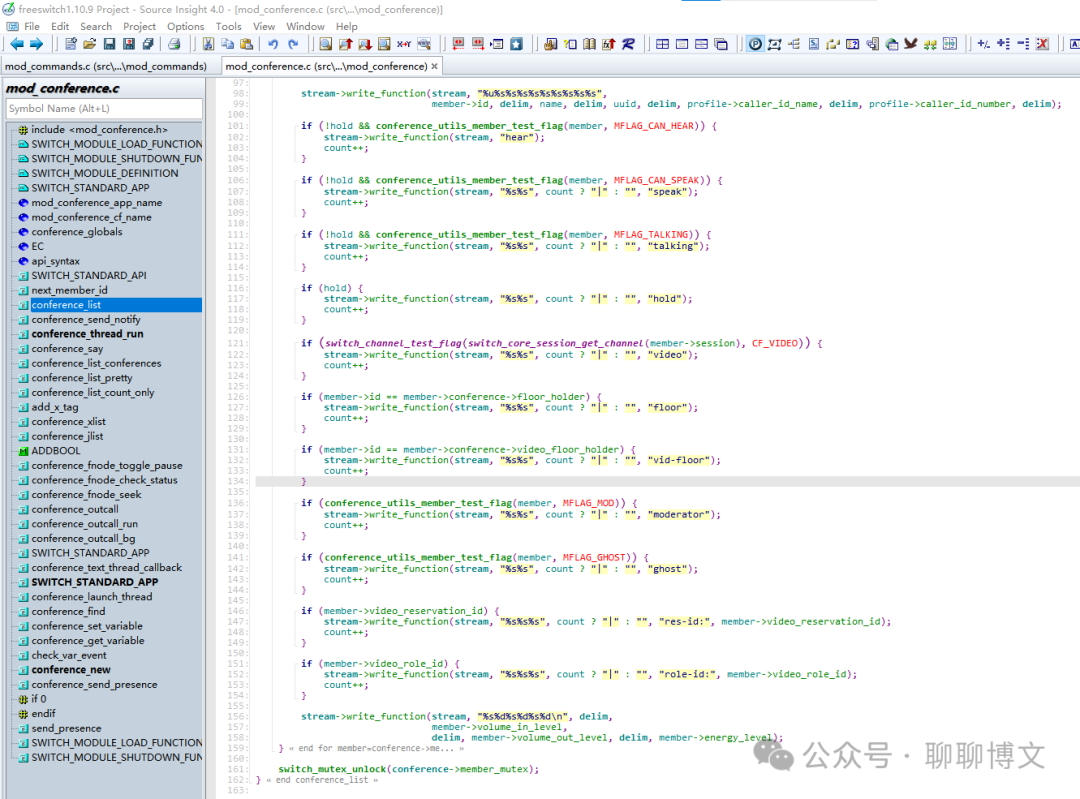Click the Back navigation arrow
The height and width of the screenshot is (799, 1080).
click(x=18, y=43)
